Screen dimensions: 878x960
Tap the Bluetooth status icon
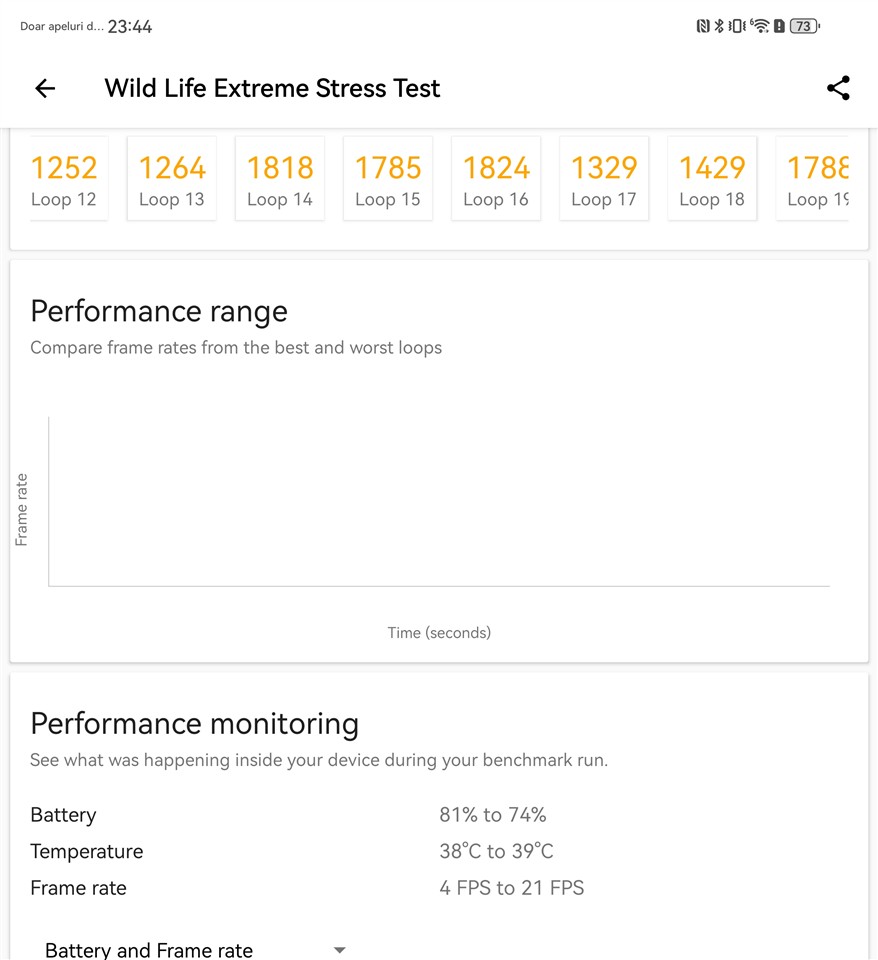[718, 27]
